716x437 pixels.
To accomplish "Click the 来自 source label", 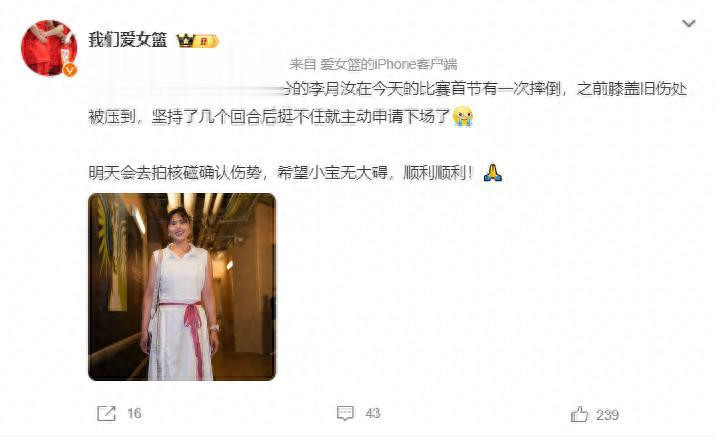I will pyautogui.click(x=303, y=64).
